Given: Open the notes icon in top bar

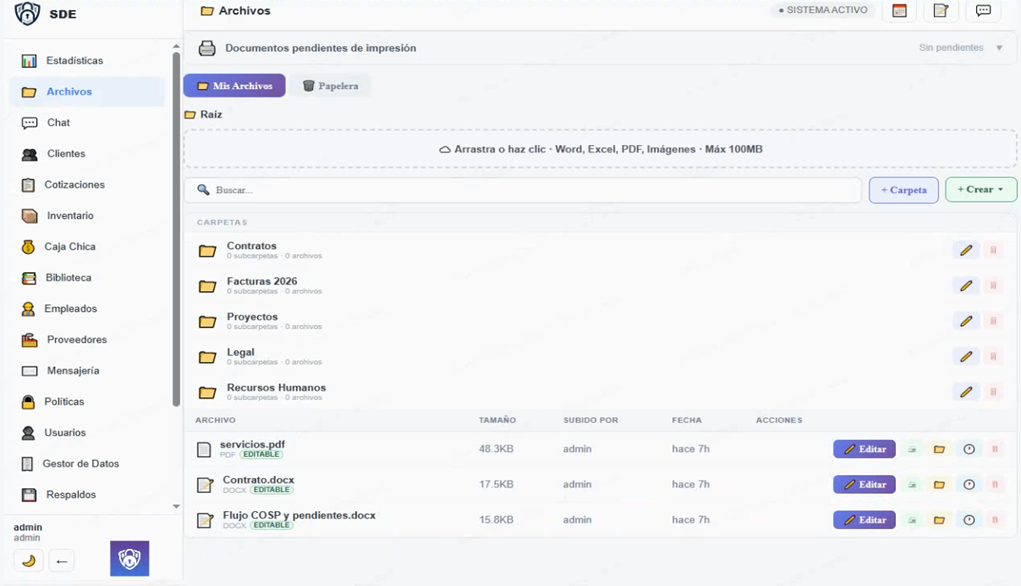Looking at the screenshot, I should pos(940,11).
